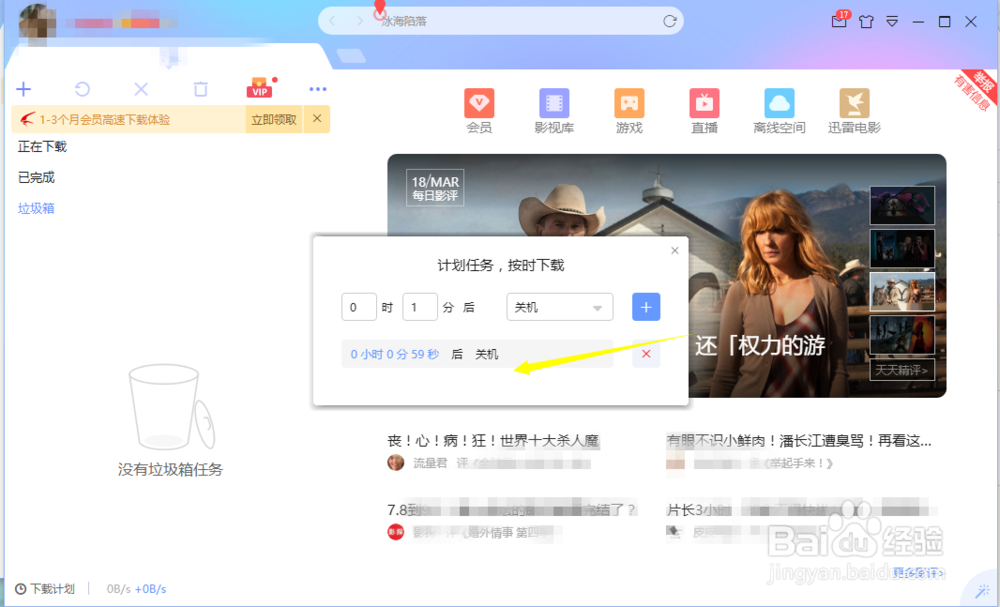
Task: Click the search input field
Action: coord(500,20)
